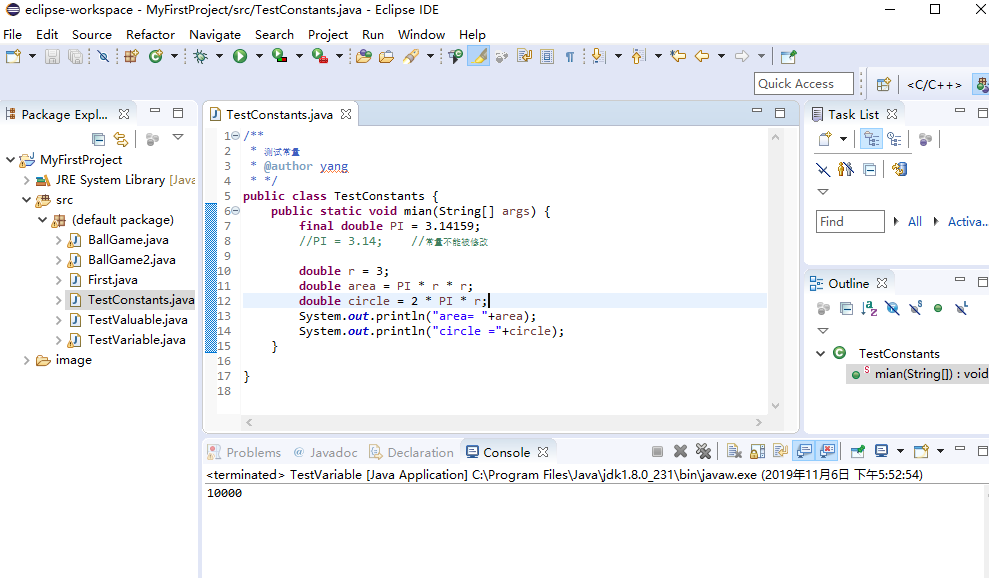
Task: Open dropdown arrow next to Debug button
Action: (x=219, y=56)
